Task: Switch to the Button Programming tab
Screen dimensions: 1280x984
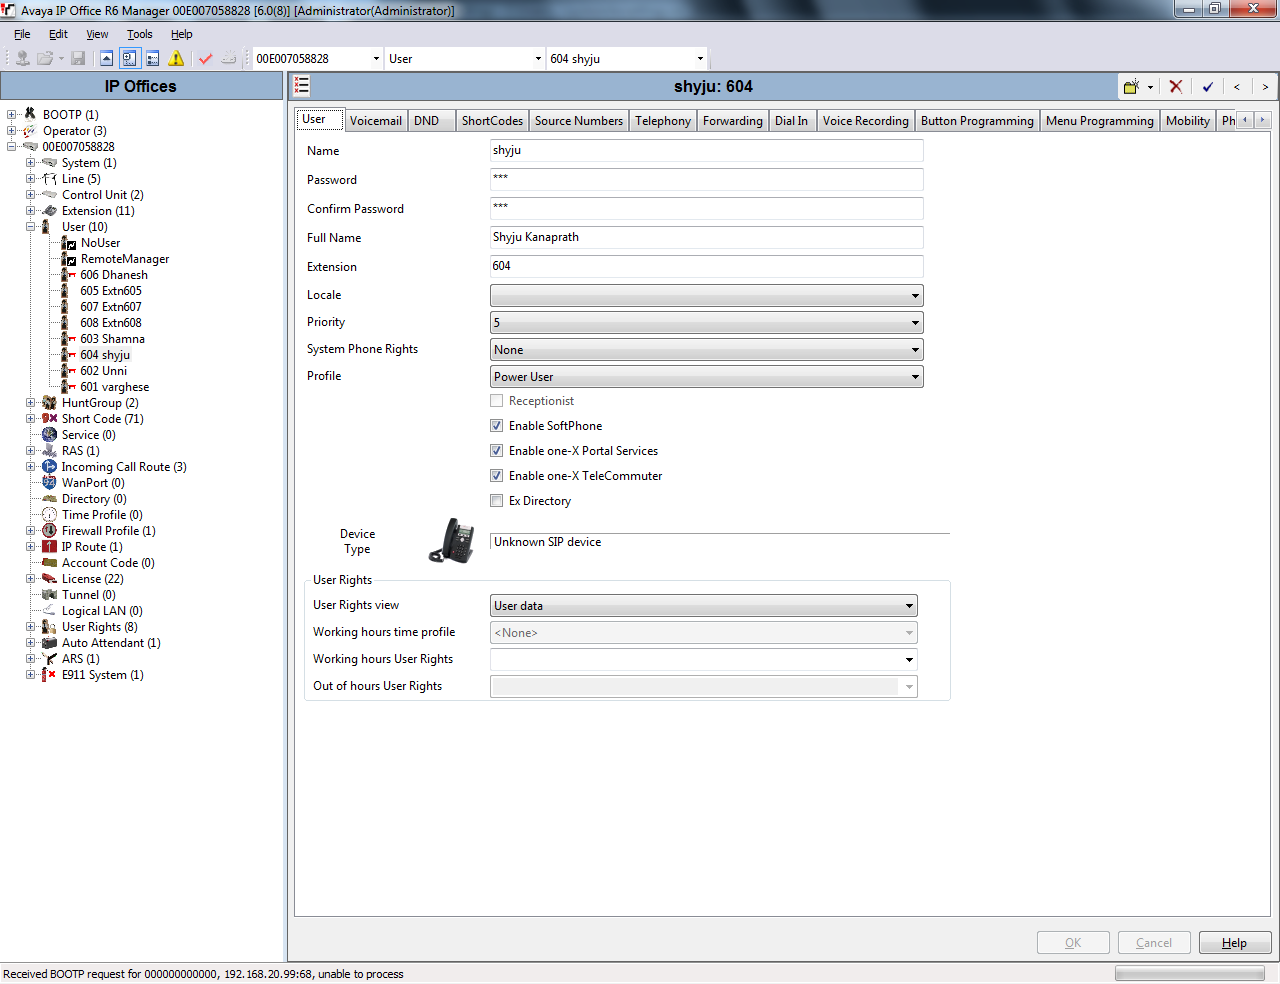Action: pos(977,121)
